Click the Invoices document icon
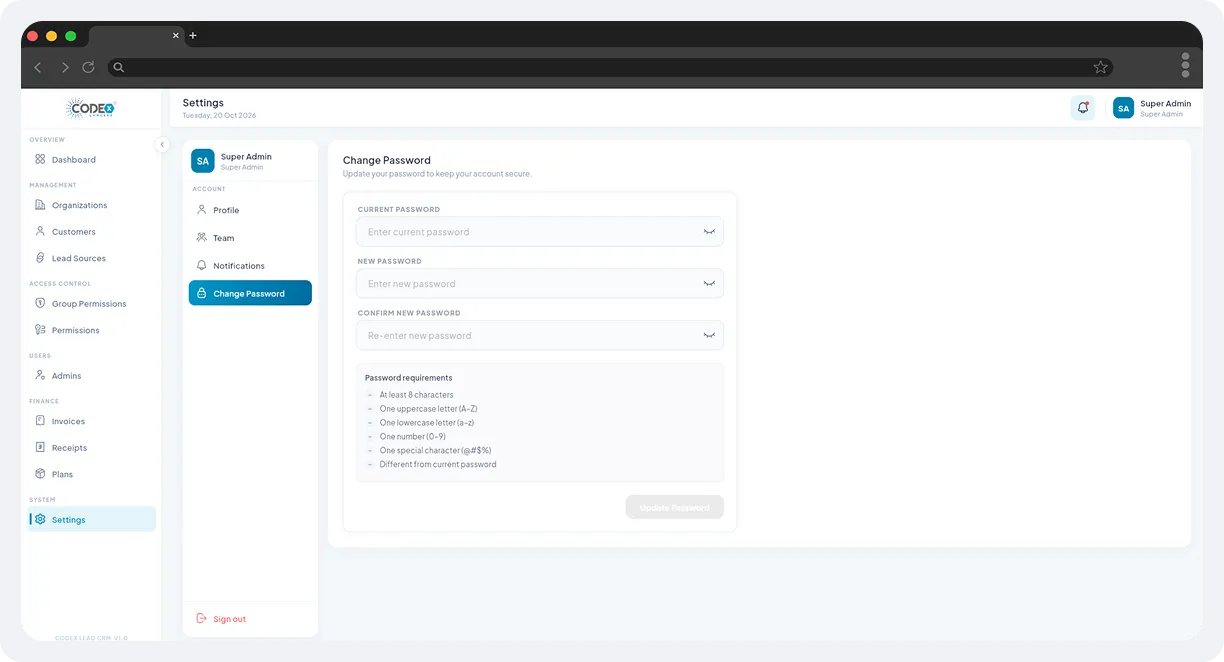1224x662 pixels. point(40,421)
